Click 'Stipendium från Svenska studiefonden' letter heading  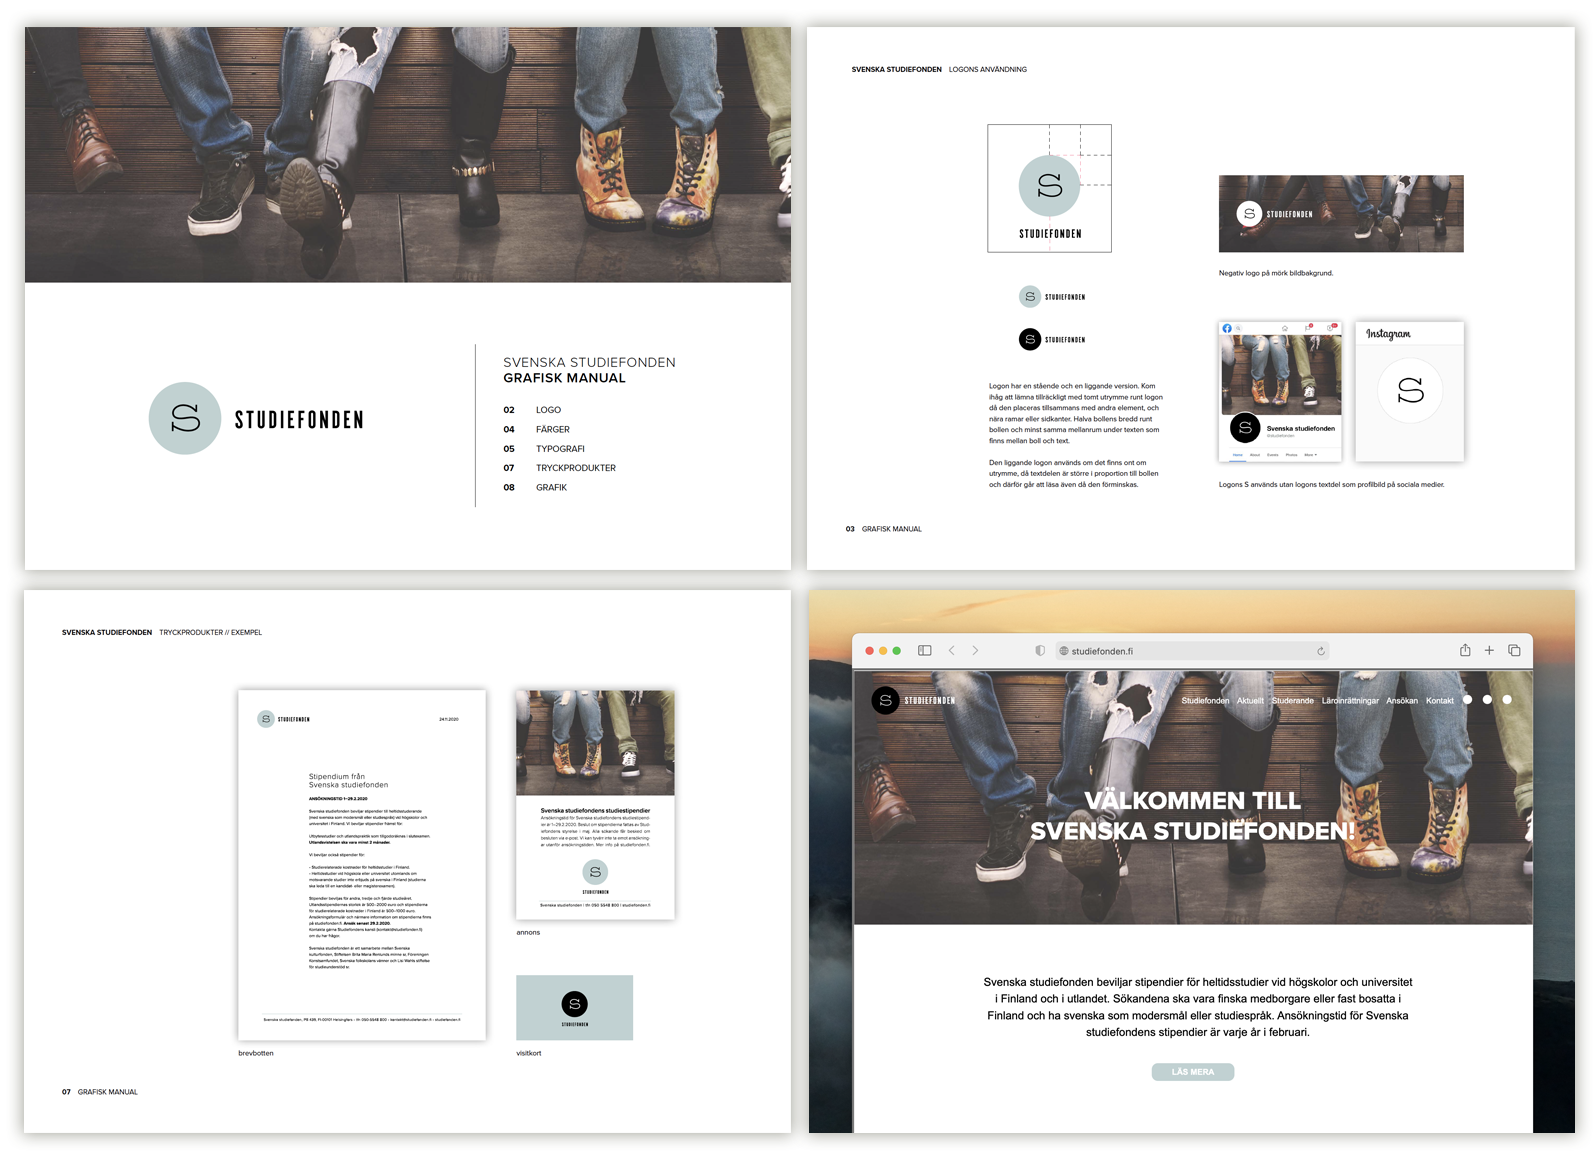click(348, 781)
